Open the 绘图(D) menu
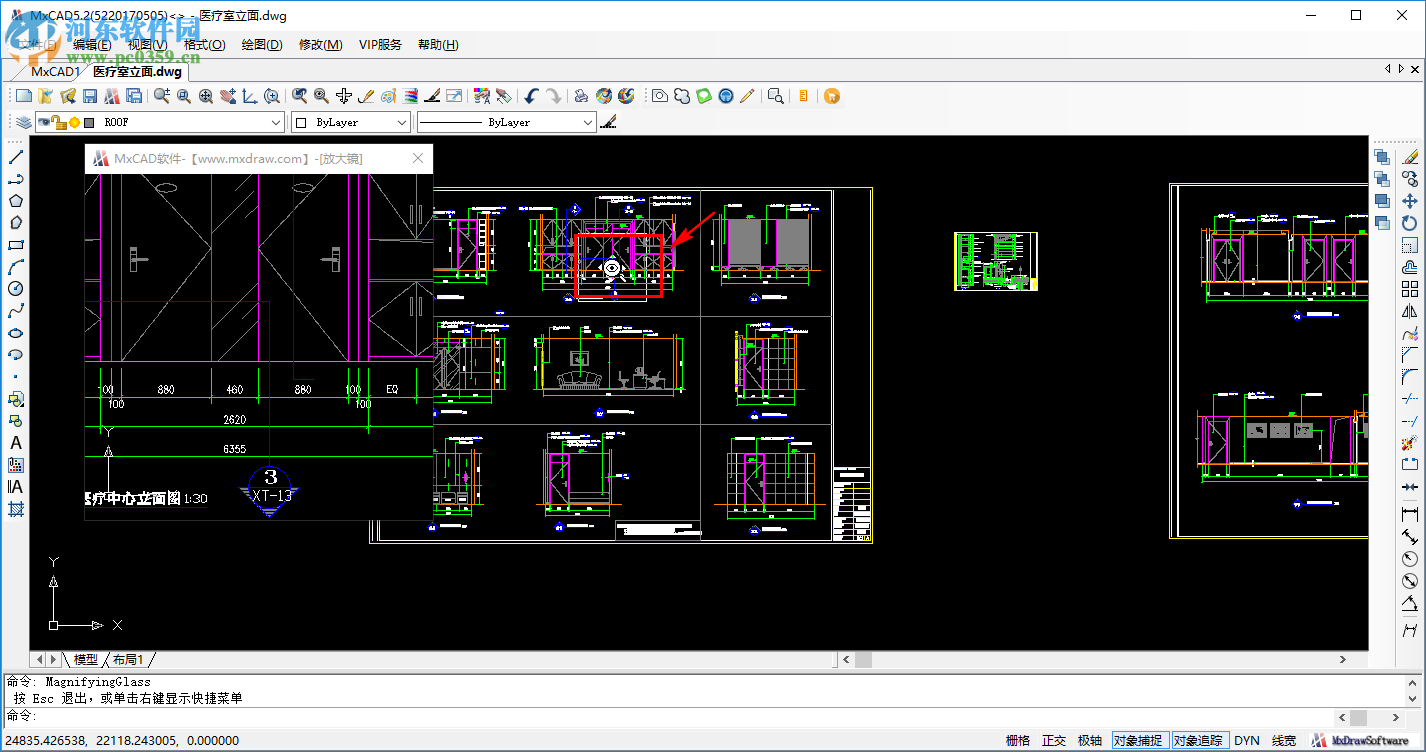1426x752 pixels. [262, 45]
